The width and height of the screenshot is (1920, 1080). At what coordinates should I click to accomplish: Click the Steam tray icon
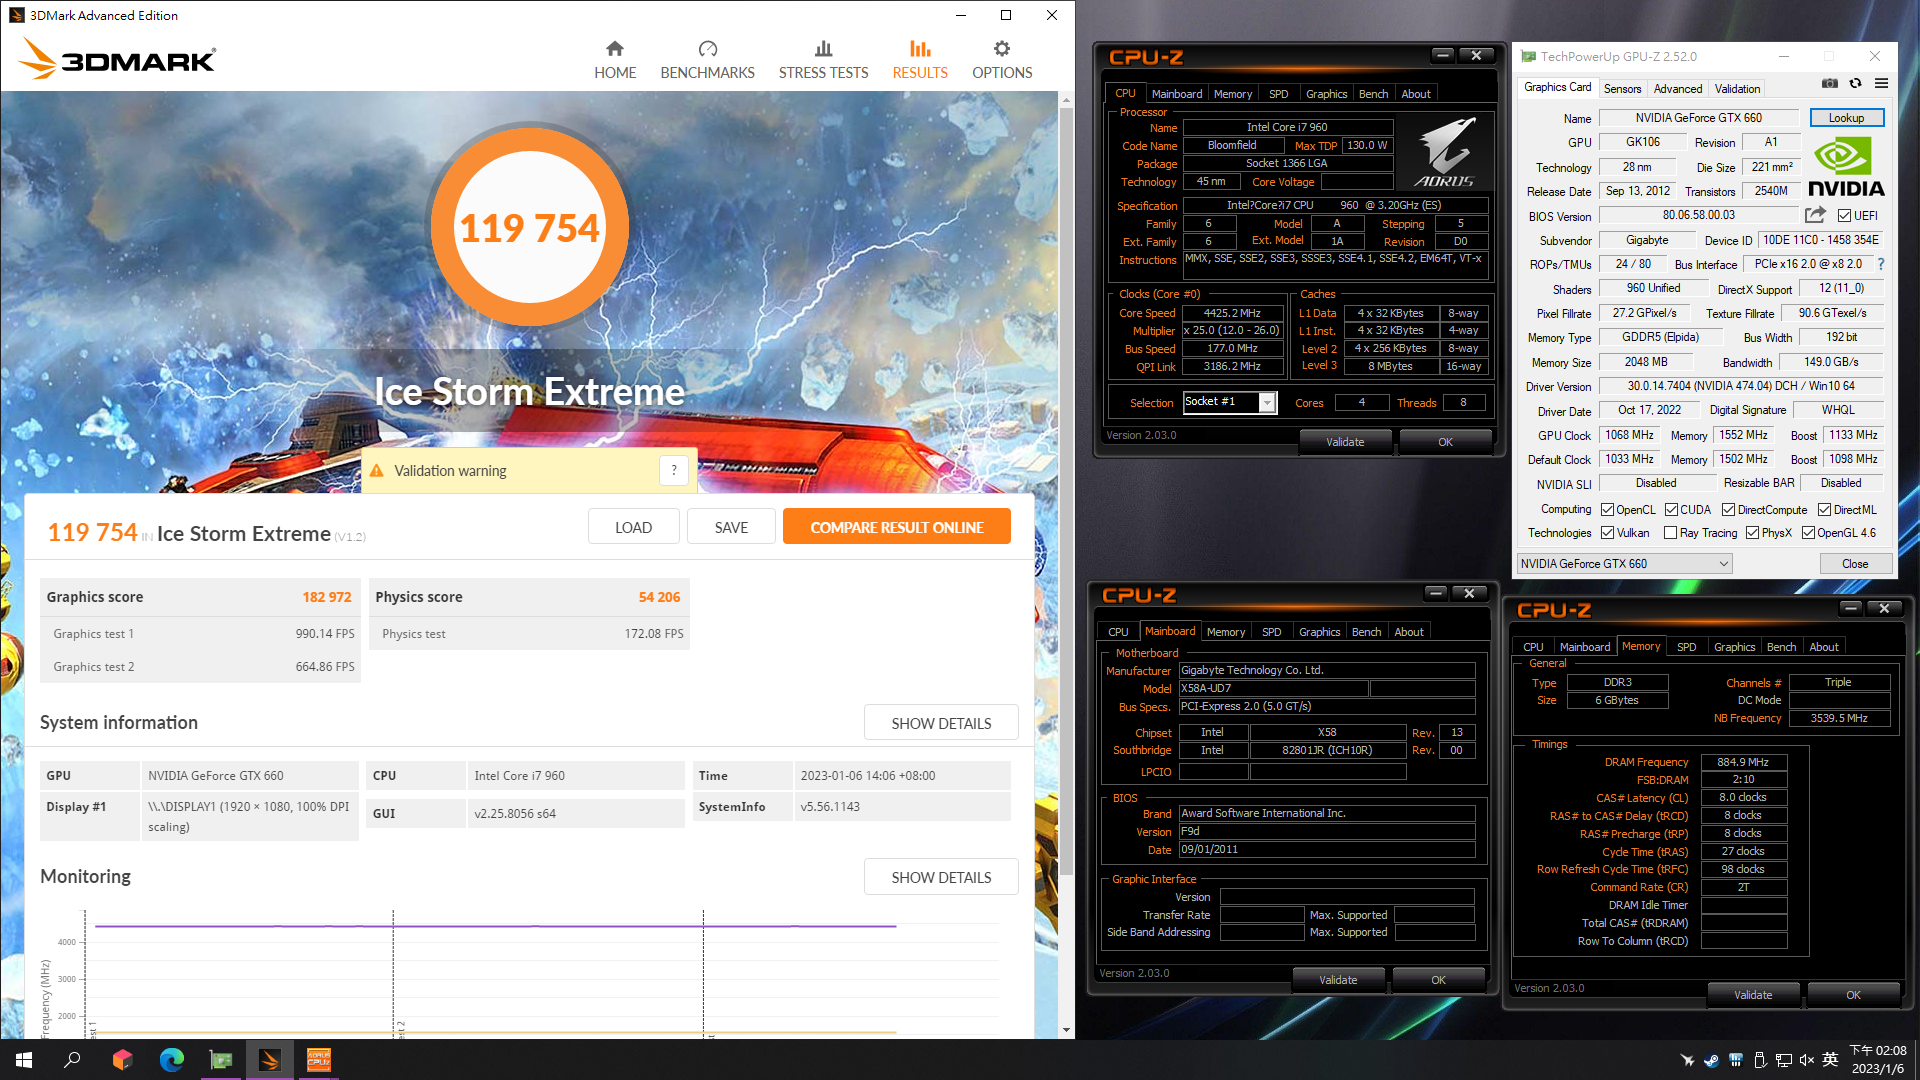pos(1711,1060)
